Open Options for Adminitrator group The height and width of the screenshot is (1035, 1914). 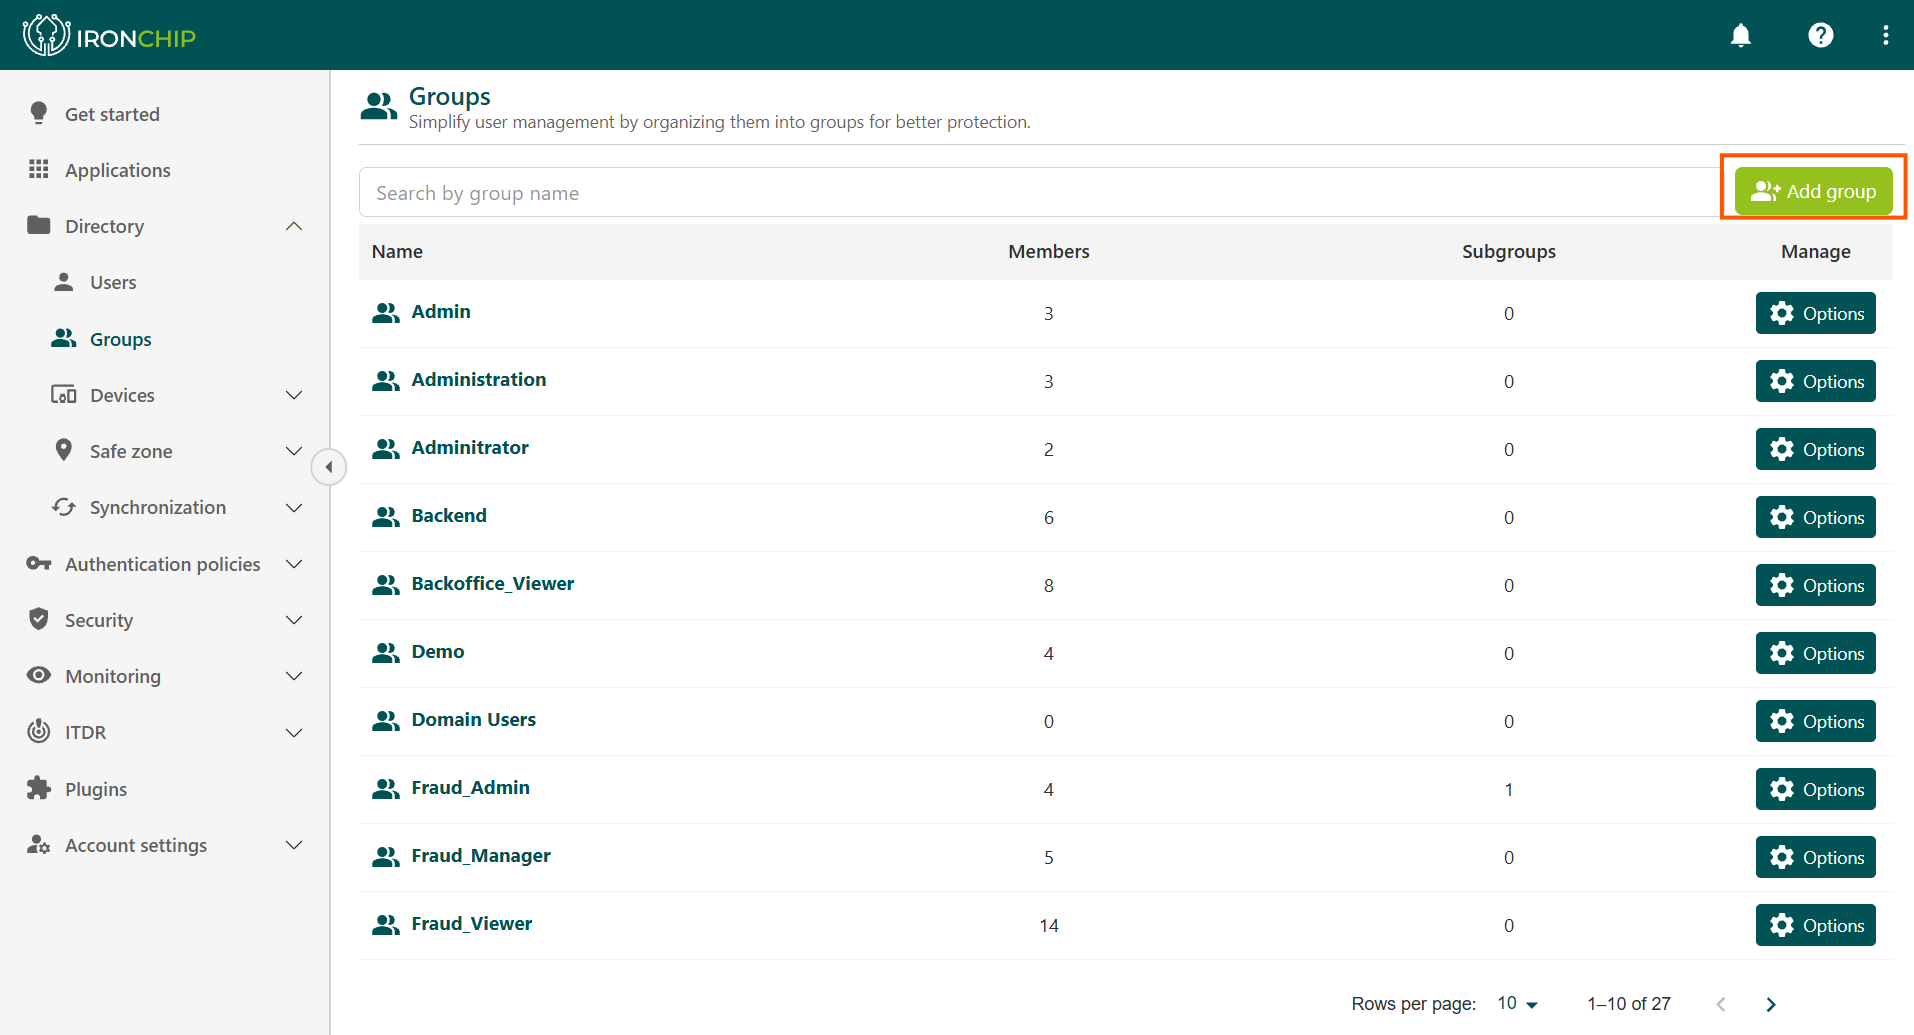[1815, 449]
